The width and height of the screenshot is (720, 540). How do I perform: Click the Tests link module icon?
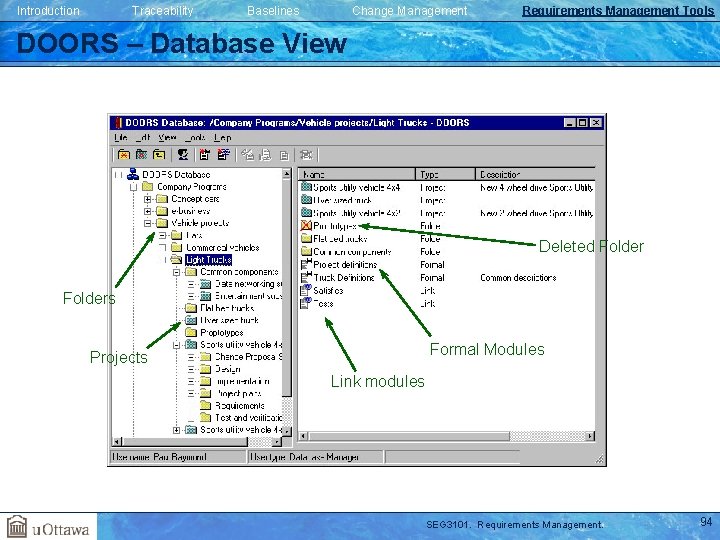point(306,303)
